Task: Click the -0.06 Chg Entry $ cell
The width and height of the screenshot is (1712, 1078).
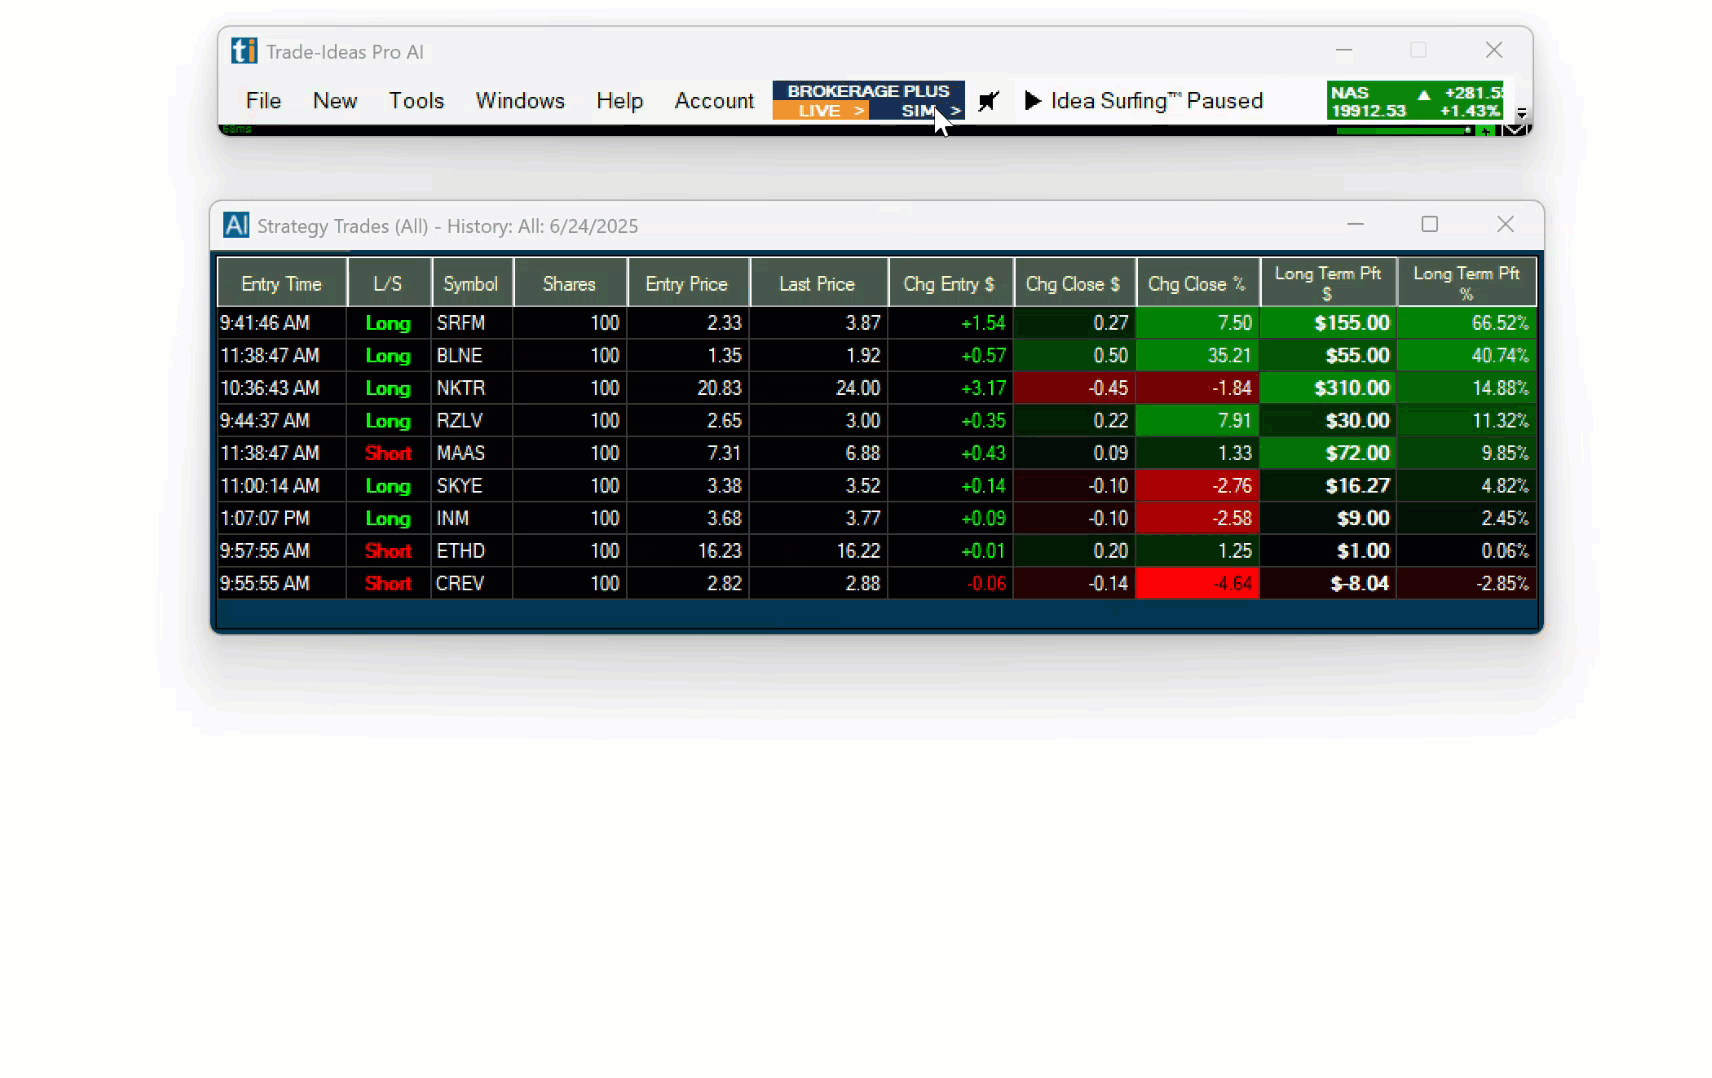Action: 950,583
